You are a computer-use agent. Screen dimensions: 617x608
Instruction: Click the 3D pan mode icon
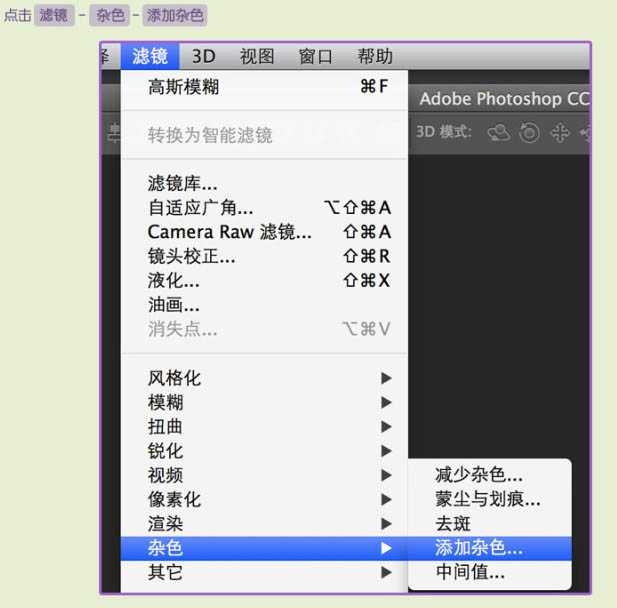point(560,133)
